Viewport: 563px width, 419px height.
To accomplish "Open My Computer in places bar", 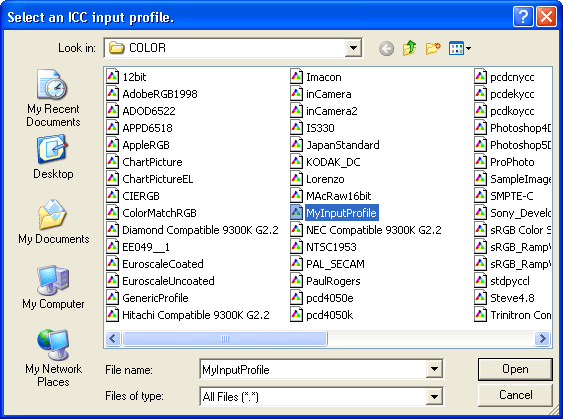I will (53, 287).
